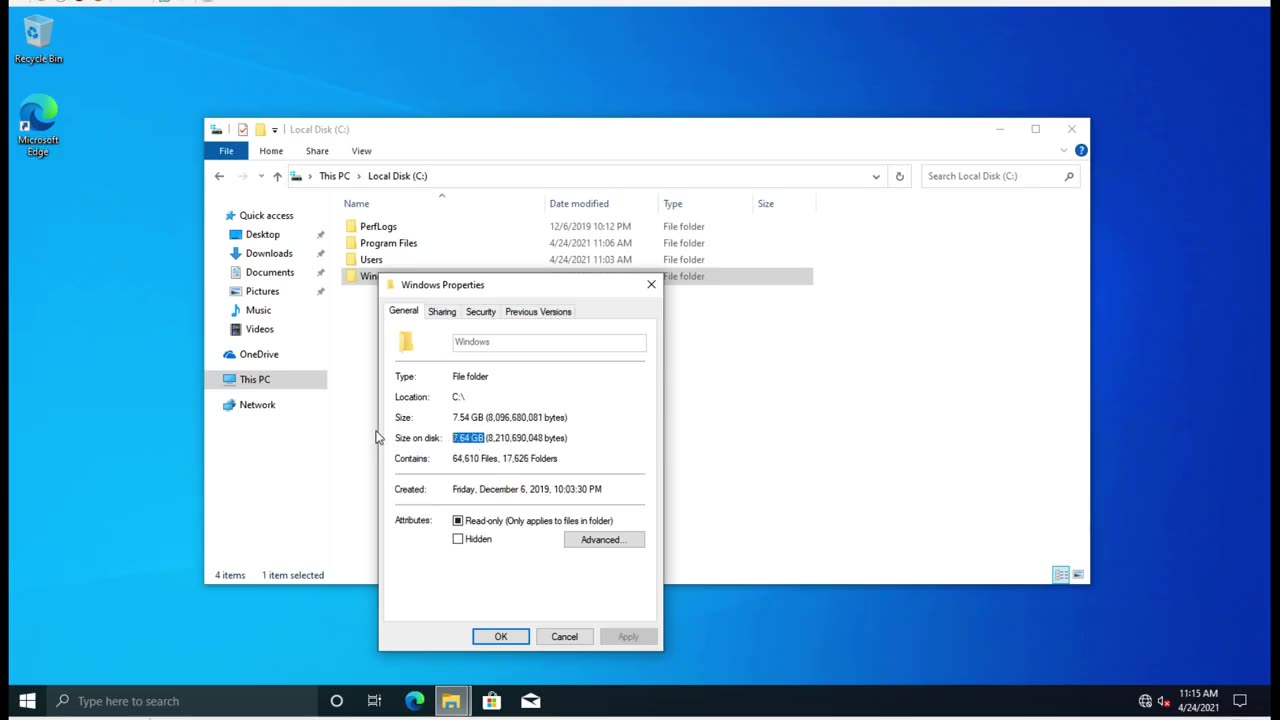Select the Program Files folder icon

coord(351,243)
